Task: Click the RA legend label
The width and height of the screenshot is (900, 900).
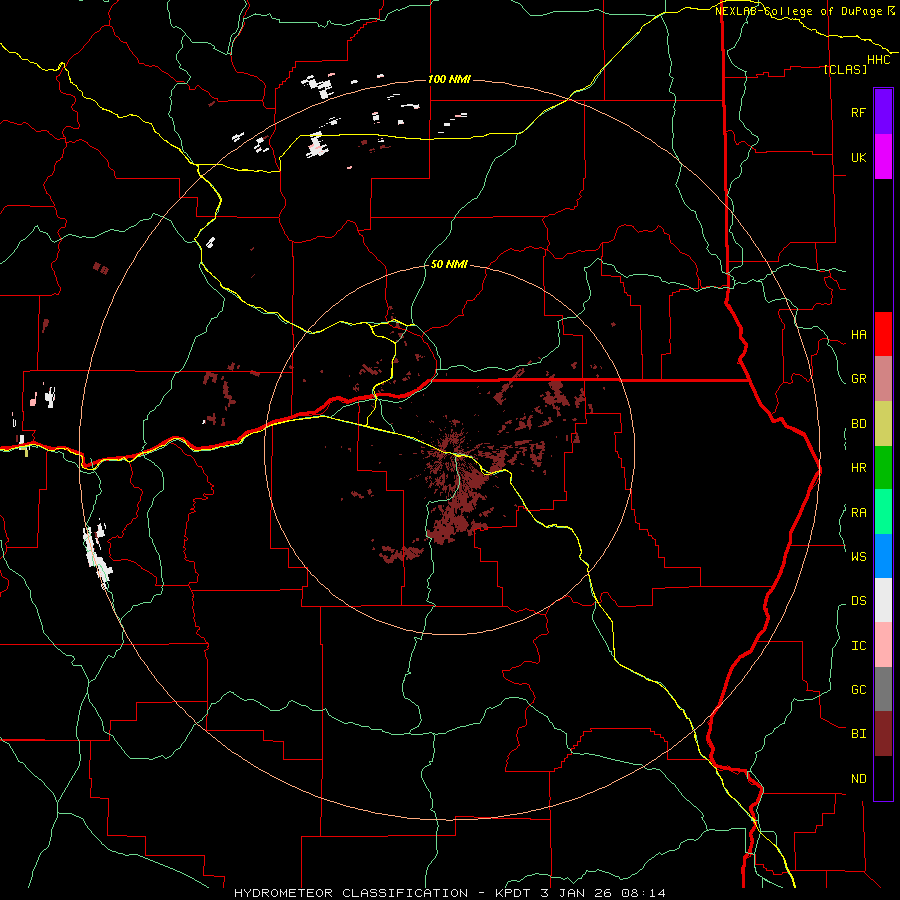Action: 858,513
